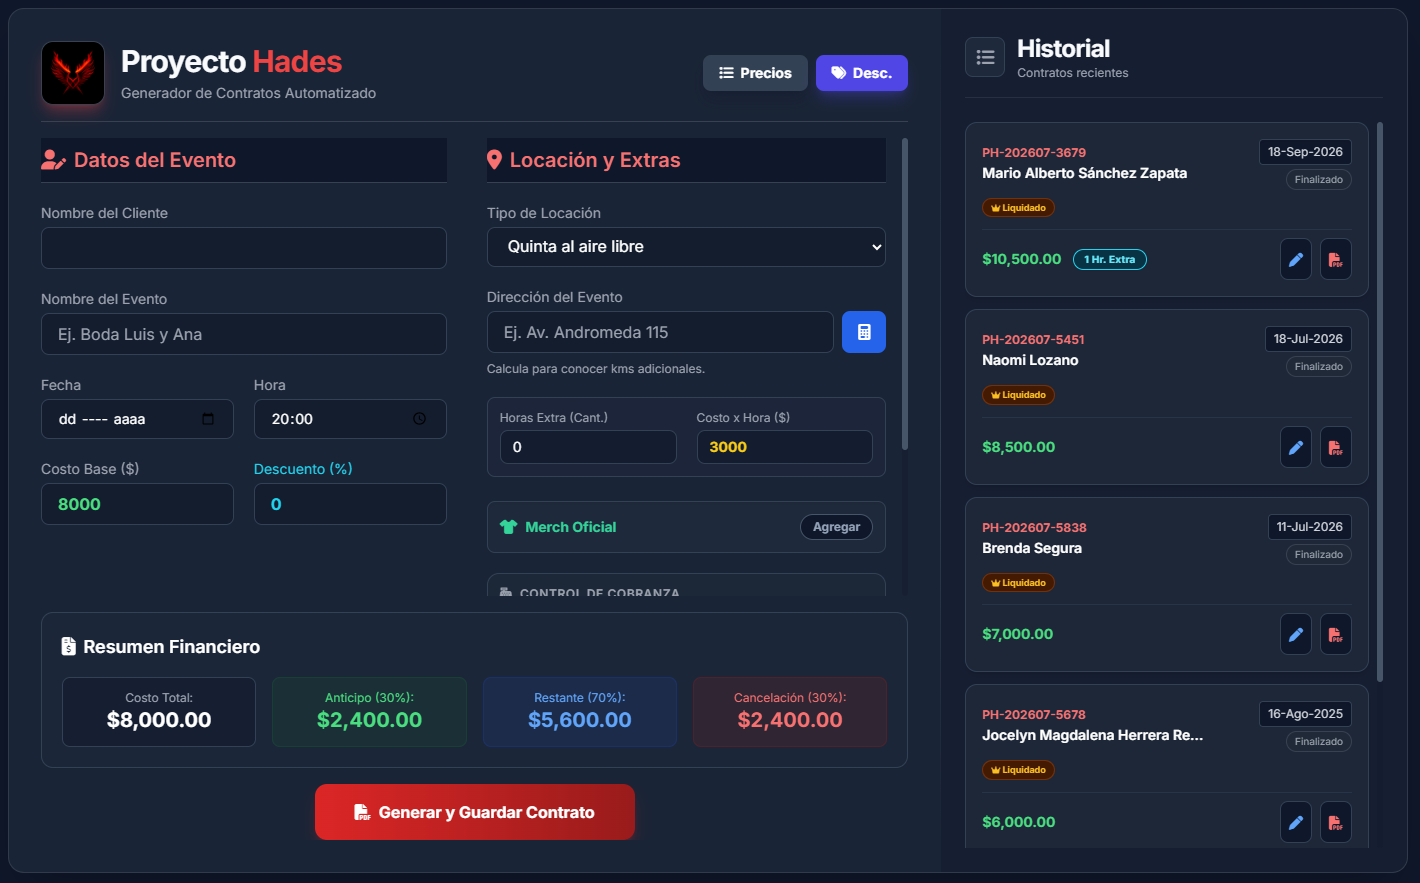Click the blue calculator icon beside address

pos(864,332)
